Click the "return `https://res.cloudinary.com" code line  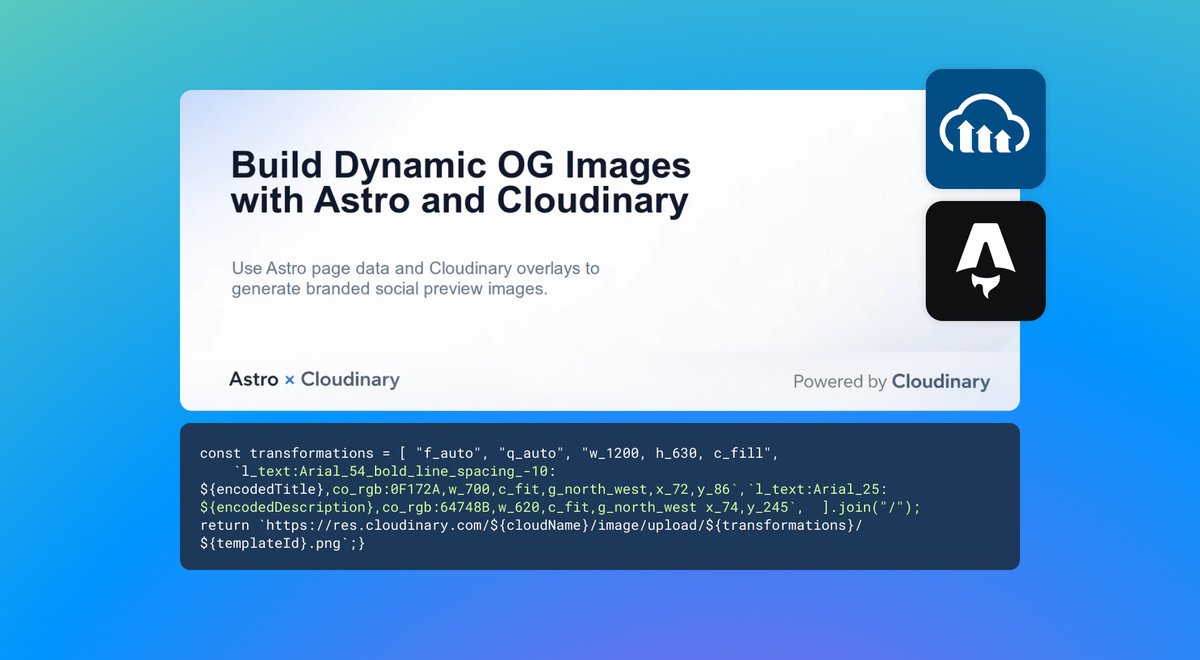531,526
